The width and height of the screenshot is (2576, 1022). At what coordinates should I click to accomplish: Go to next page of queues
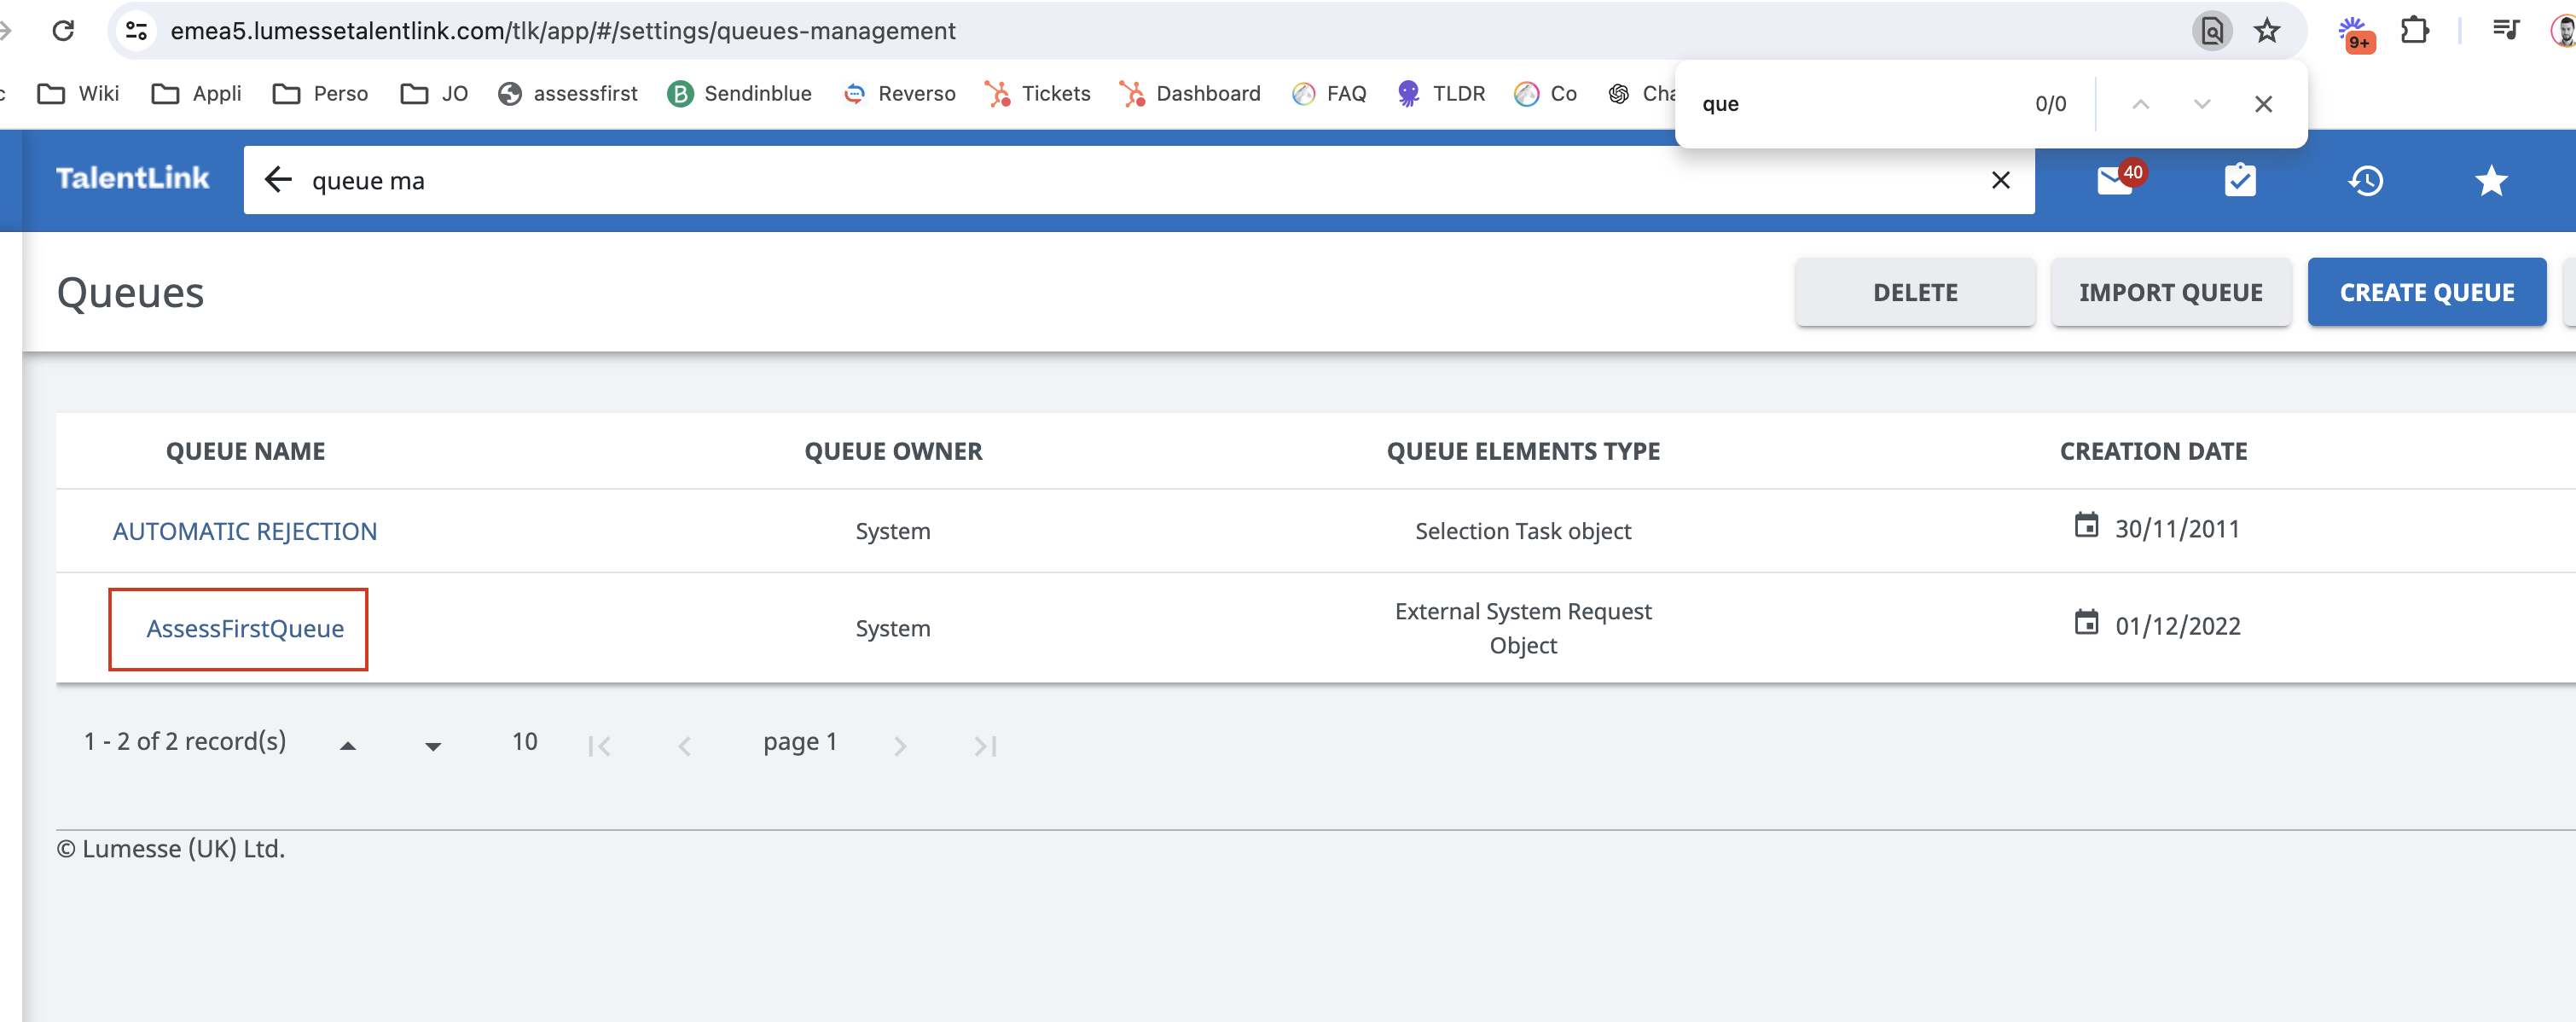coord(900,745)
